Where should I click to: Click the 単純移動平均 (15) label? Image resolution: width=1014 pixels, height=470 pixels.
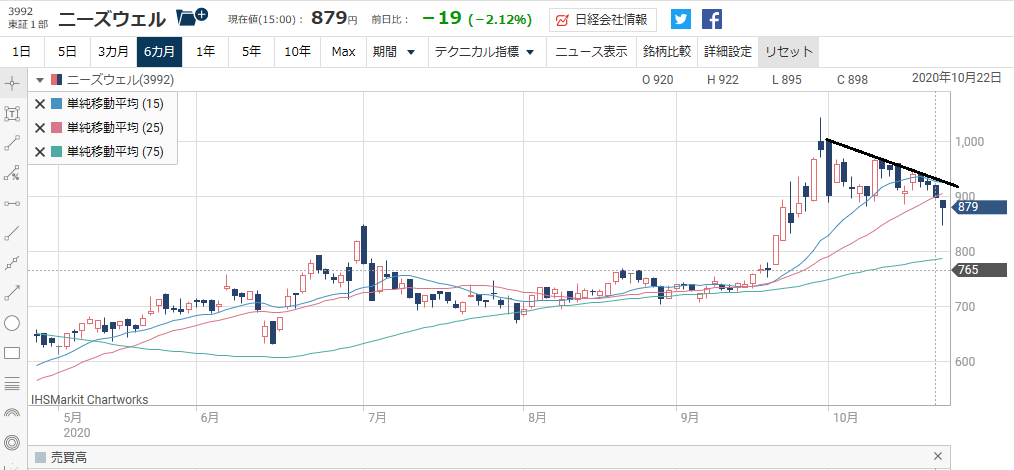point(115,103)
